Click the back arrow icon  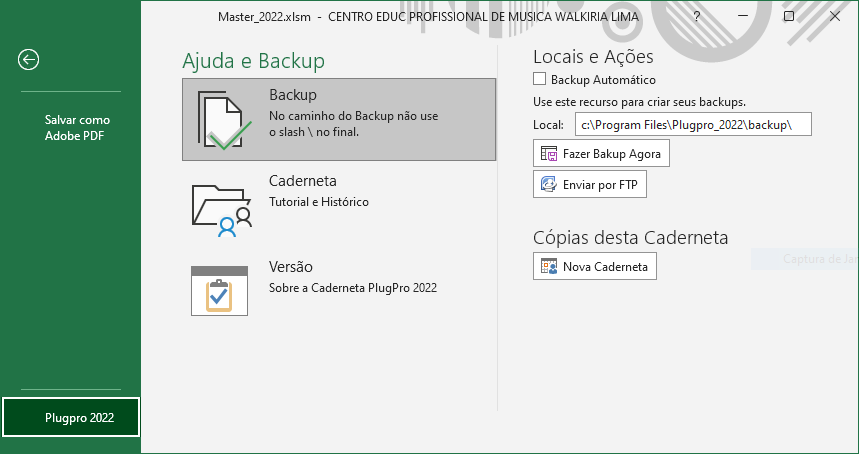tap(28, 60)
